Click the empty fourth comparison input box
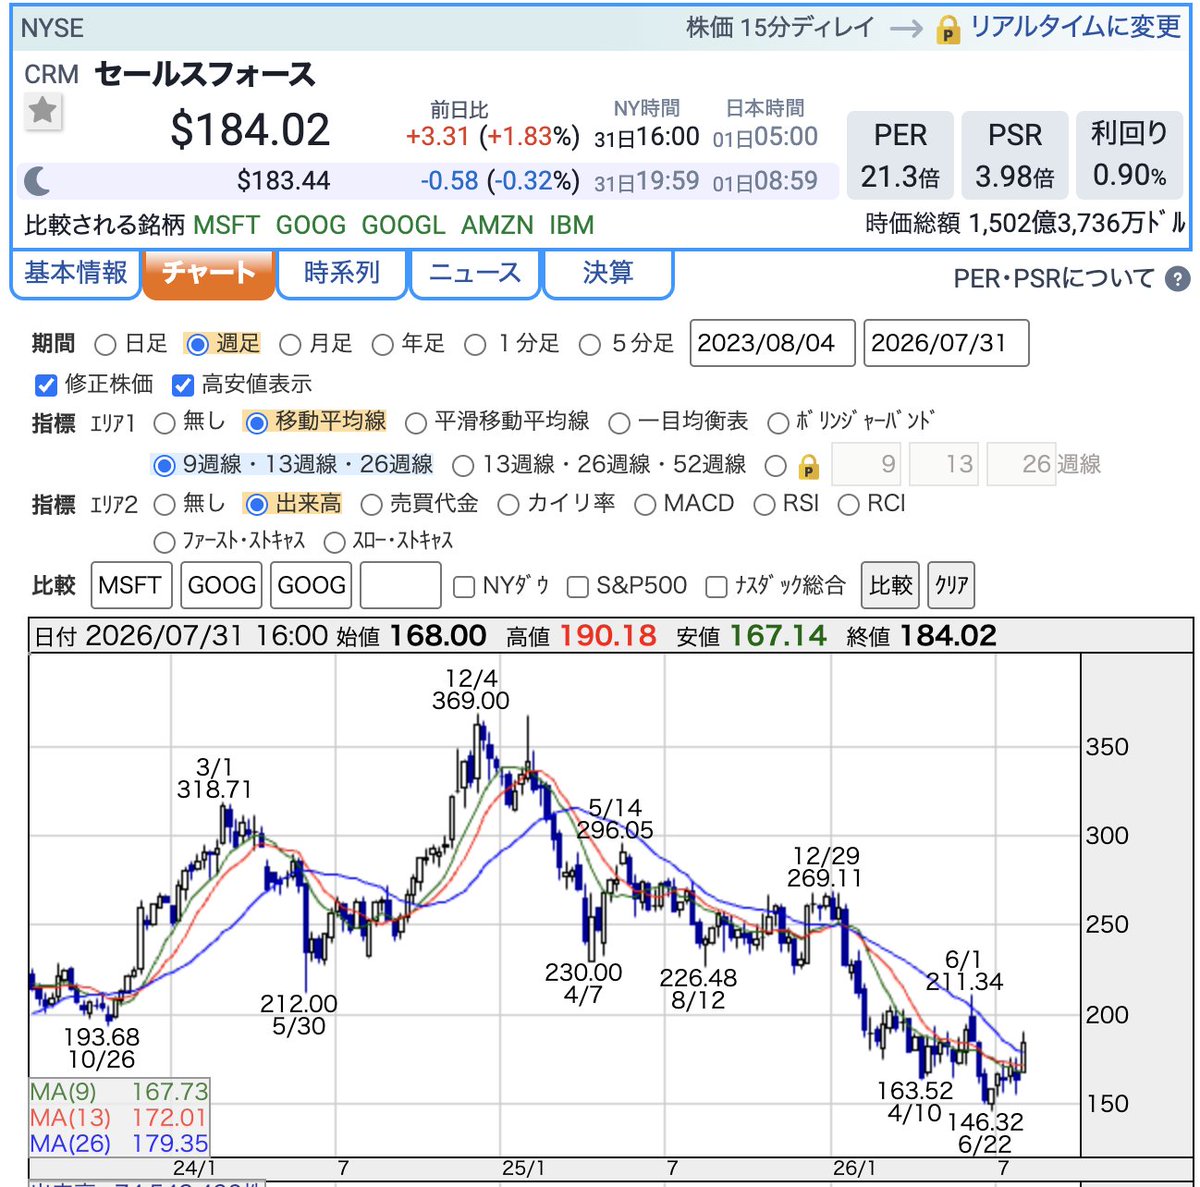1200x1187 pixels. pos(400,585)
